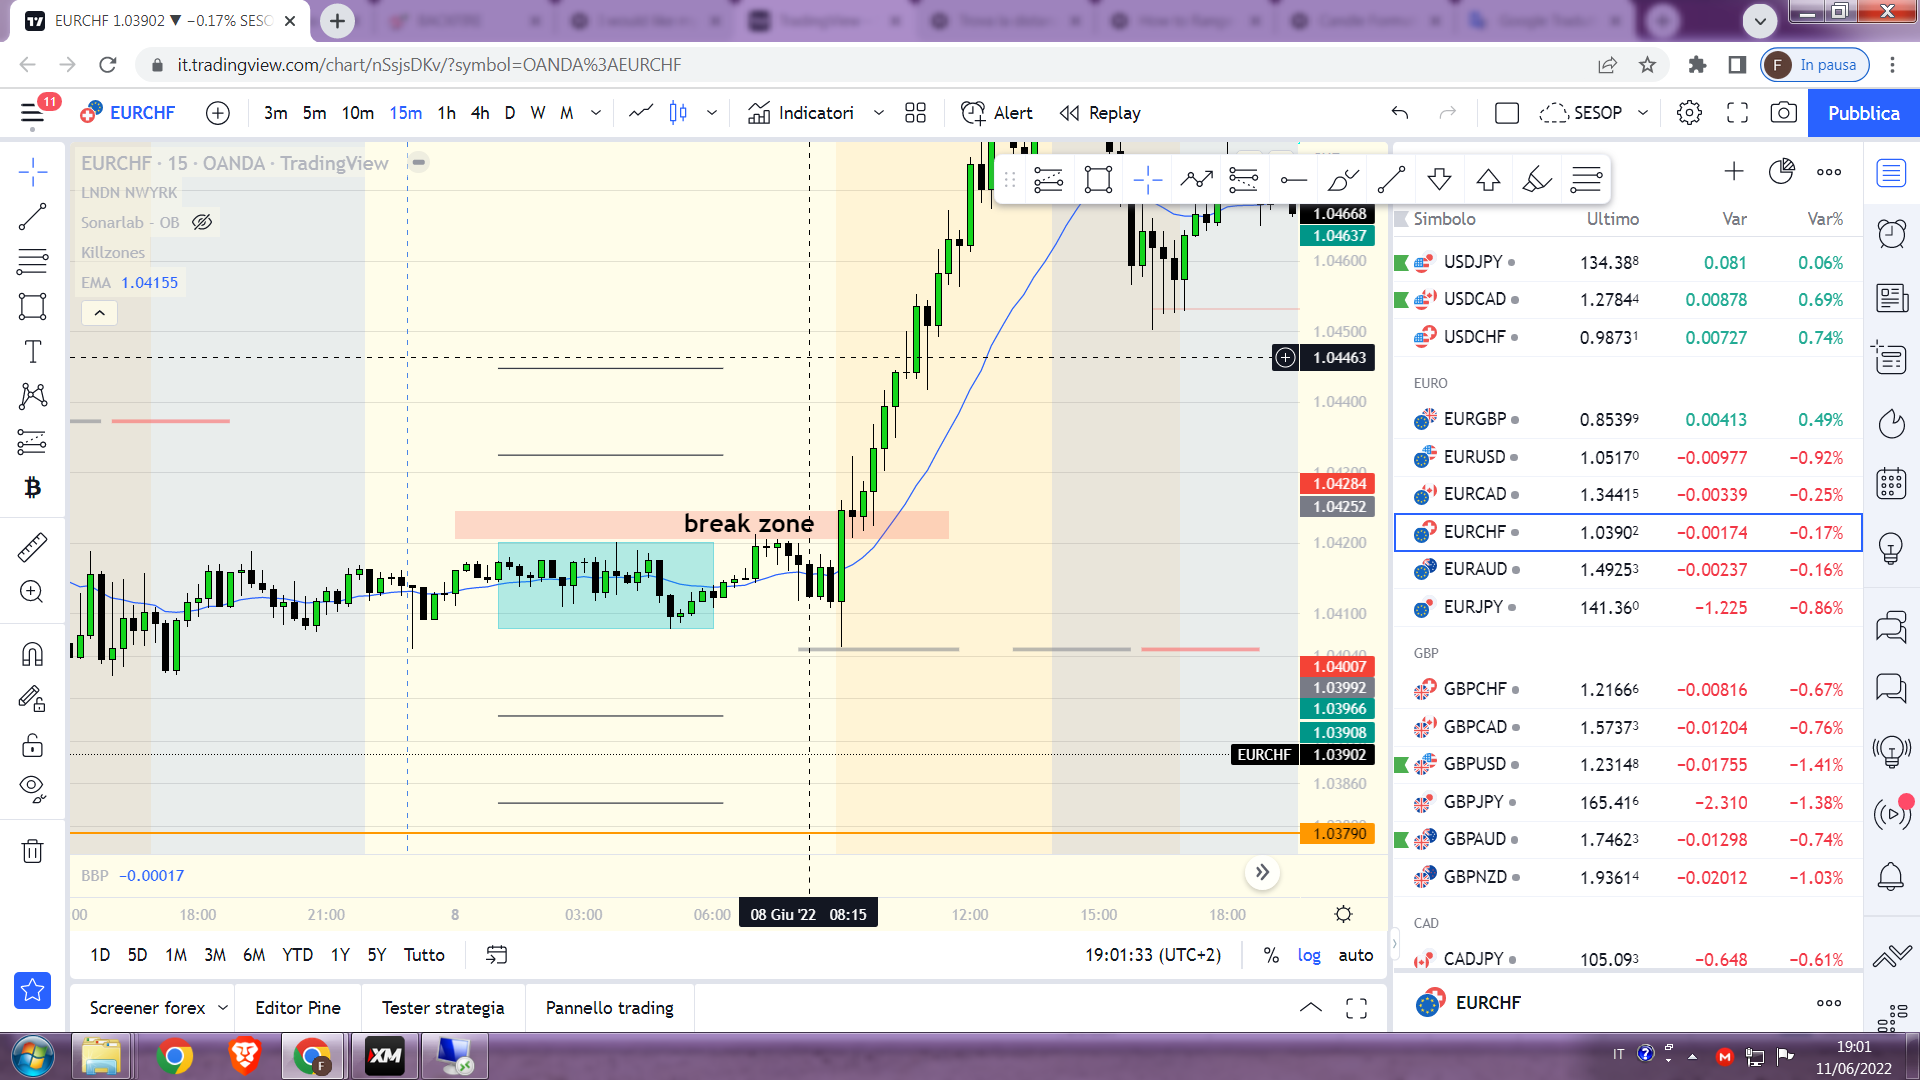This screenshot has width=1920, height=1080.
Task: Open the Pannello trading tab
Action: coord(610,1008)
